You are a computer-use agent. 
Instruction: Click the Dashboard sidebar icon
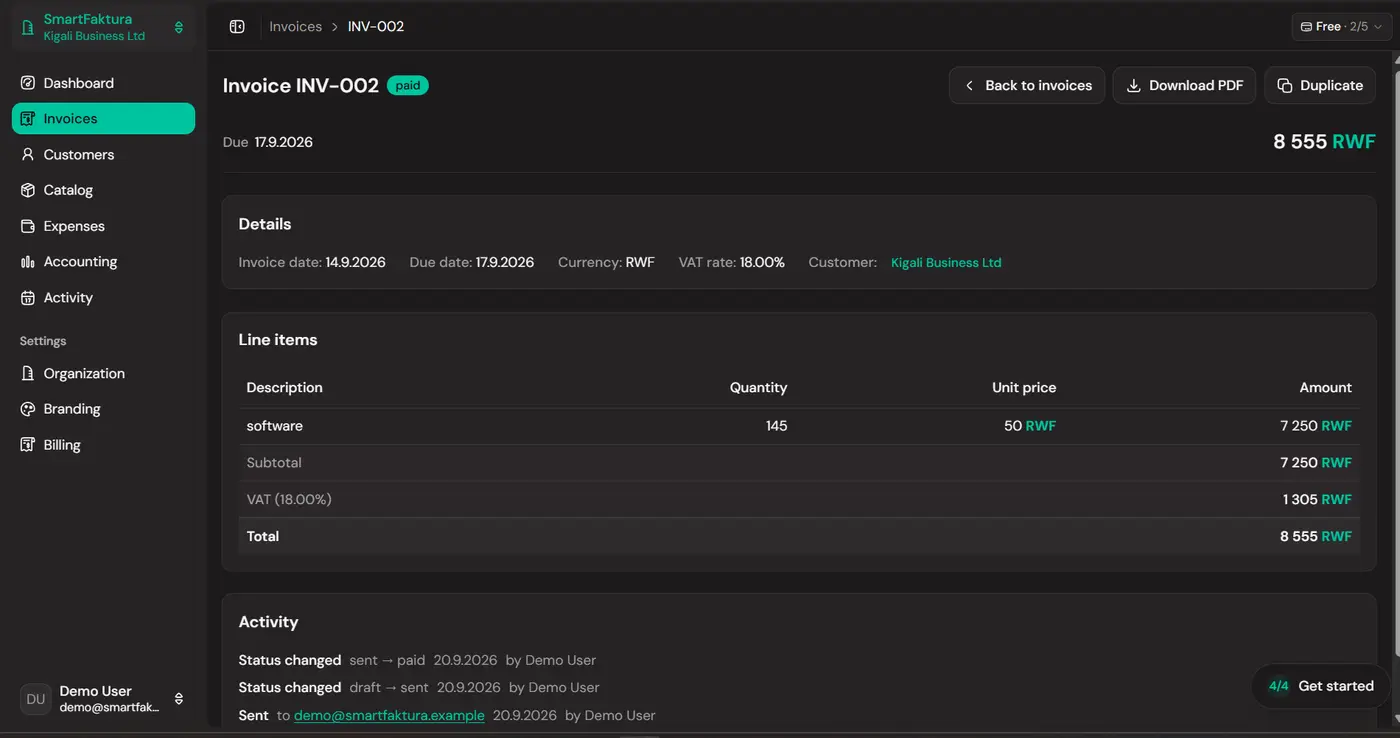(28, 83)
